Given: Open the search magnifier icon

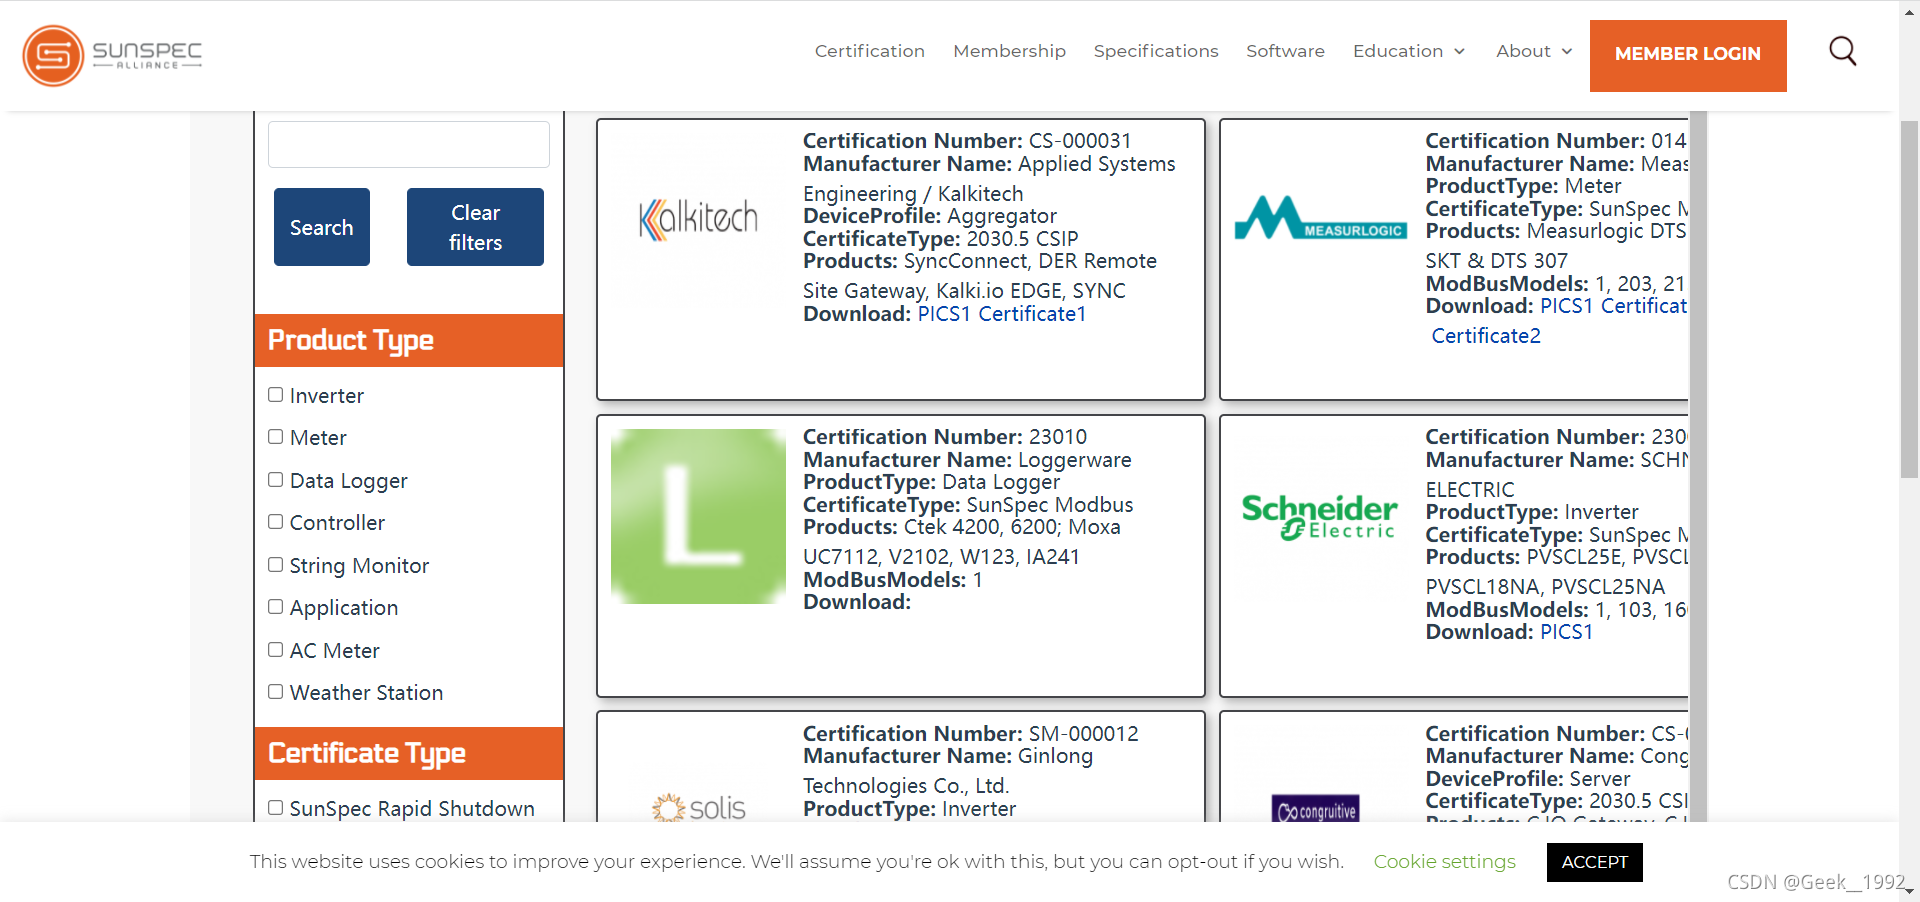Looking at the screenshot, I should click(1842, 51).
